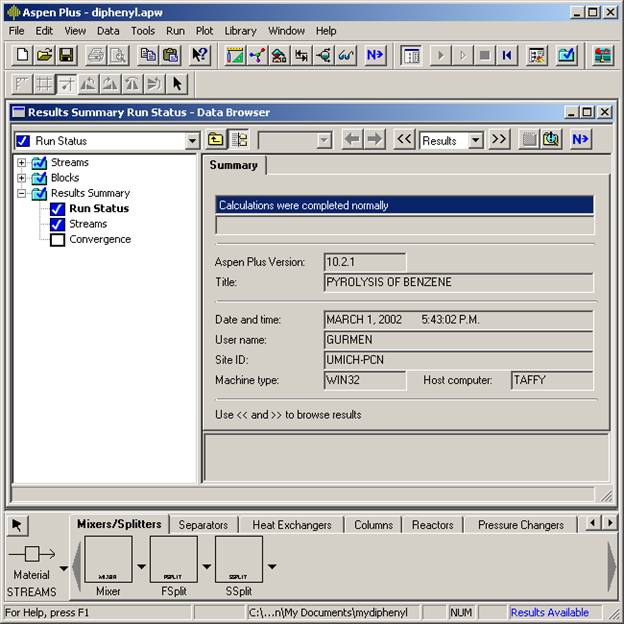Select Run Status in results tree

point(98,209)
